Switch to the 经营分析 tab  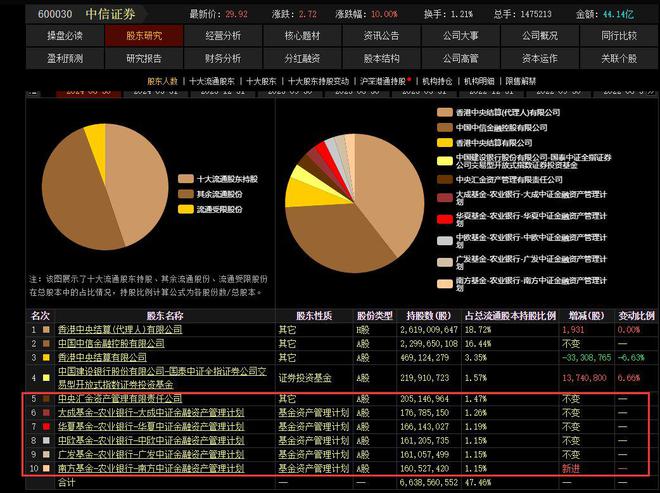223,36
